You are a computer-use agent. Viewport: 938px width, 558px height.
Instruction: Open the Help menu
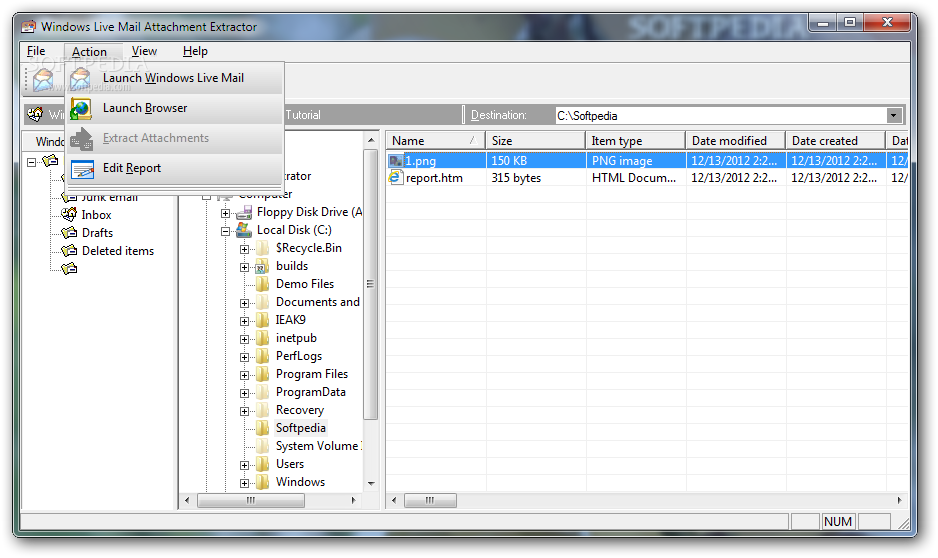tap(195, 51)
